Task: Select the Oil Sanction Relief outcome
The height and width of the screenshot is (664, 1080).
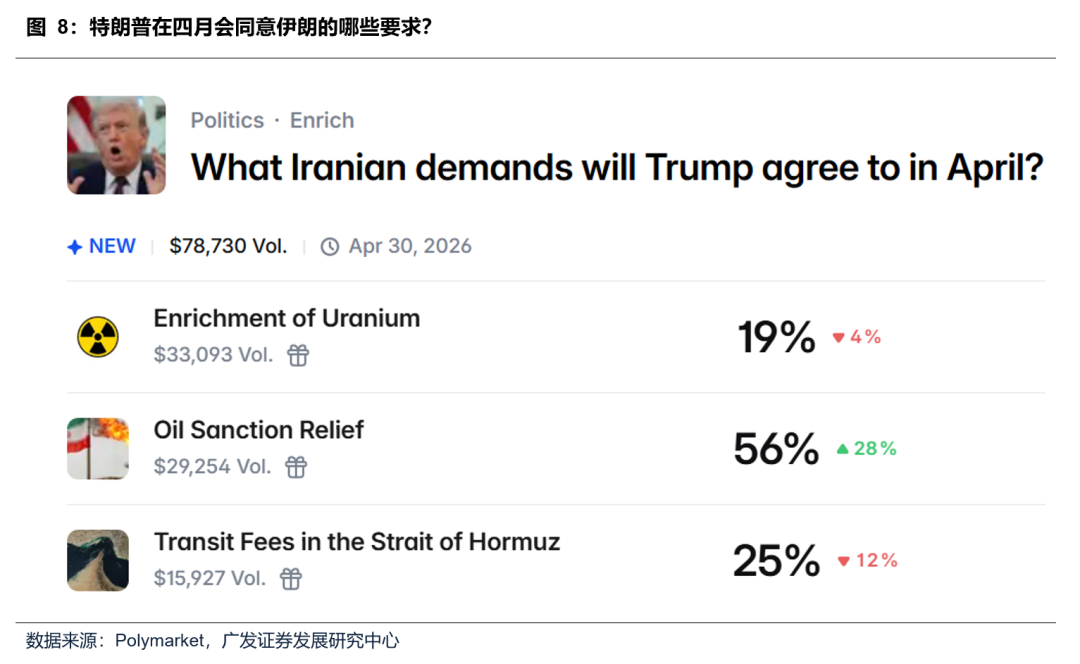Action: pos(258,430)
